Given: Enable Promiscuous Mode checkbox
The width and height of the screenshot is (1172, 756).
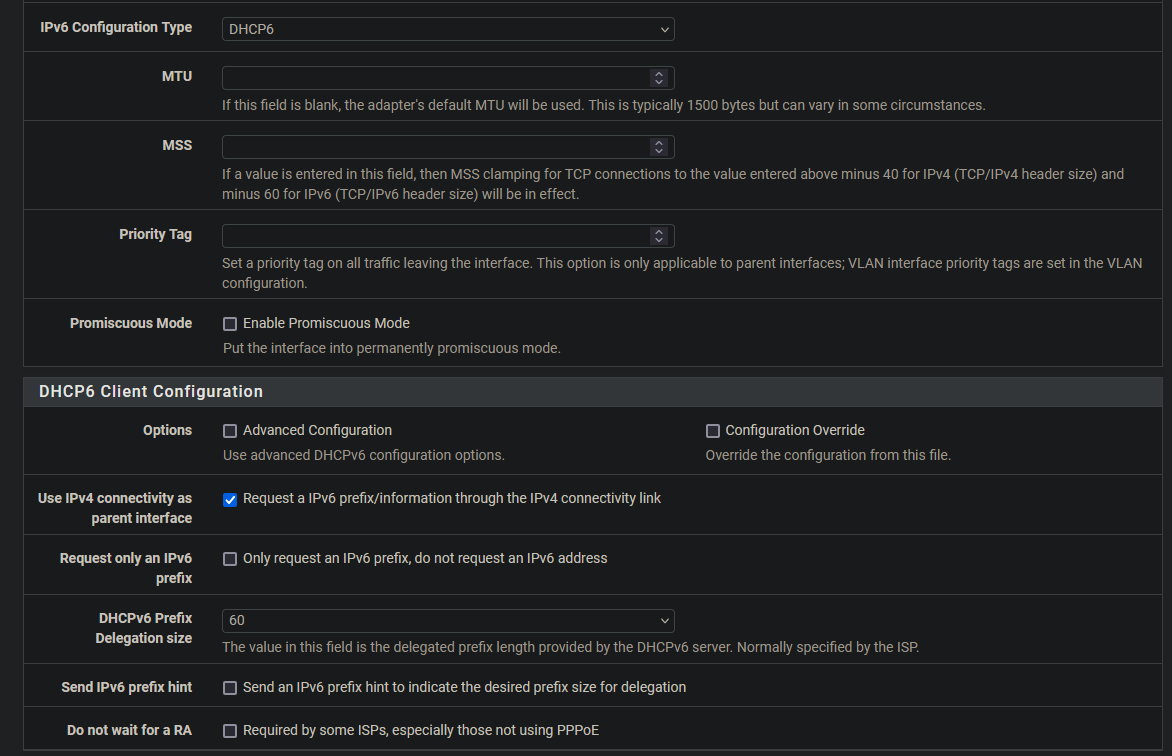Looking at the screenshot, I should point(230,324).
